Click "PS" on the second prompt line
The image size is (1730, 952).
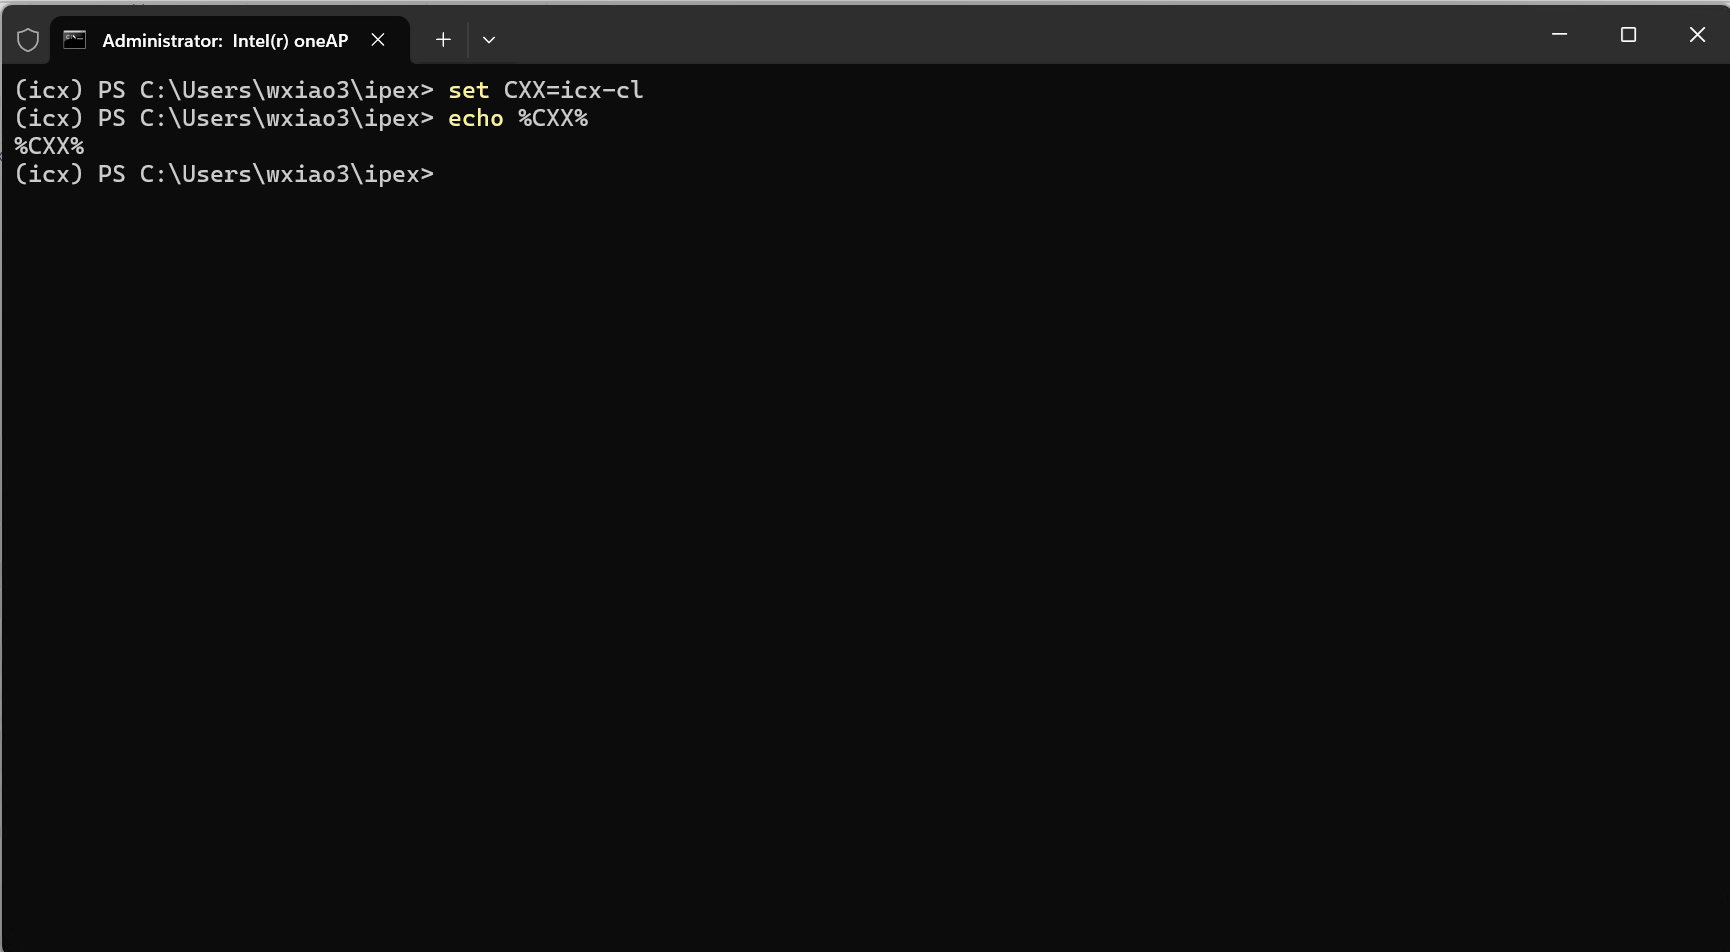point(111,118)
